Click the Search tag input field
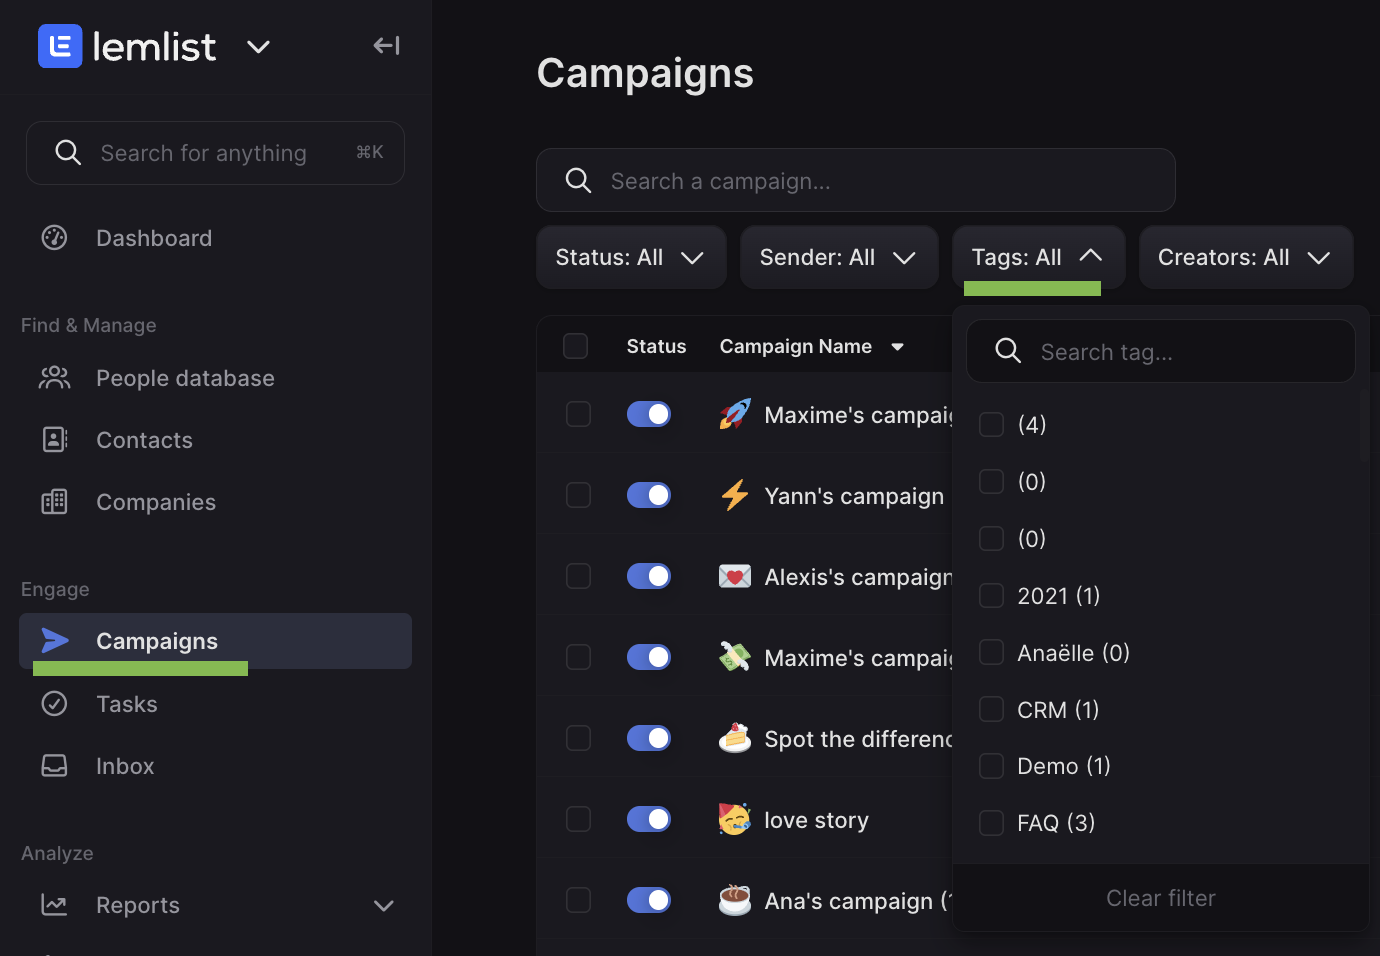The width and height of the screenshot is (1380, 956). pos(1161,351)
